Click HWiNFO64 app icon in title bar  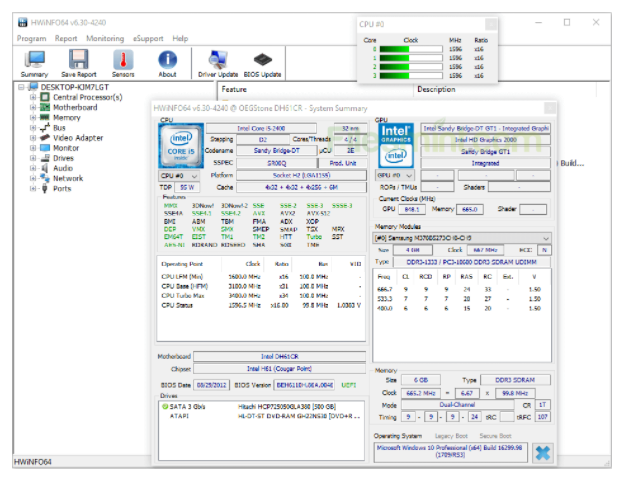click(x=23, y=22)
